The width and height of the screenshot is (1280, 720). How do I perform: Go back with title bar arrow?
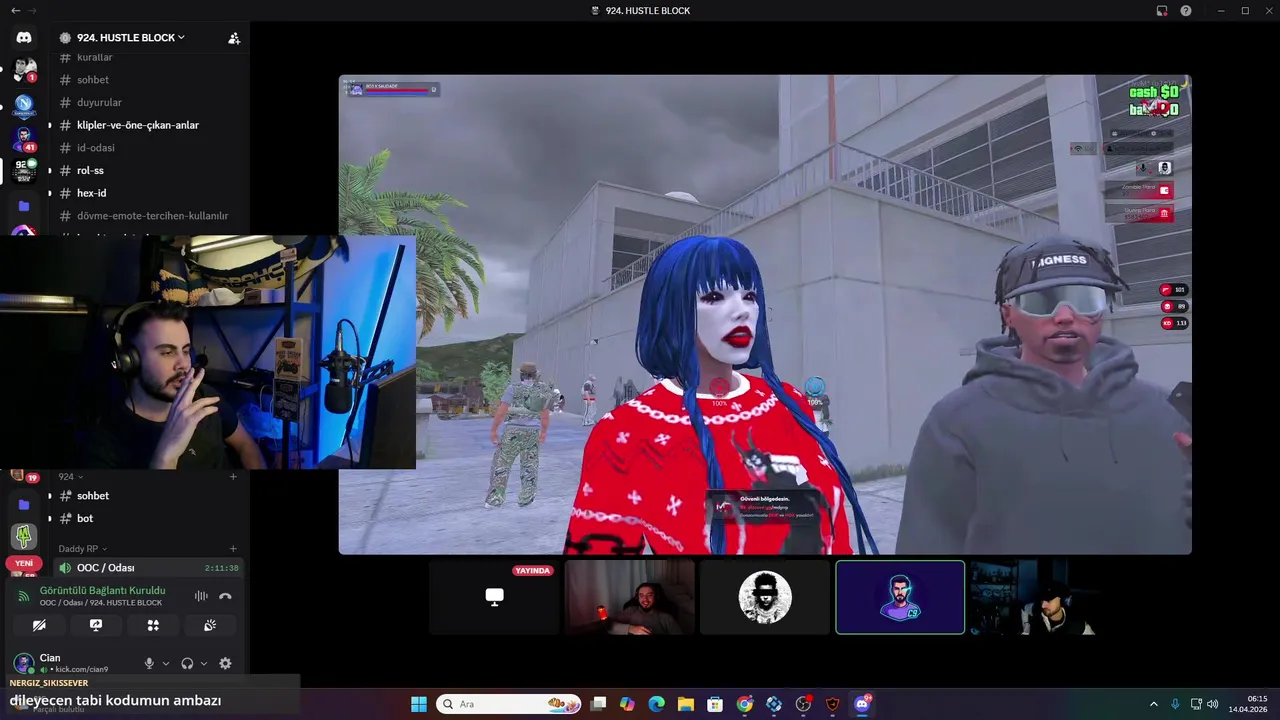15,10
